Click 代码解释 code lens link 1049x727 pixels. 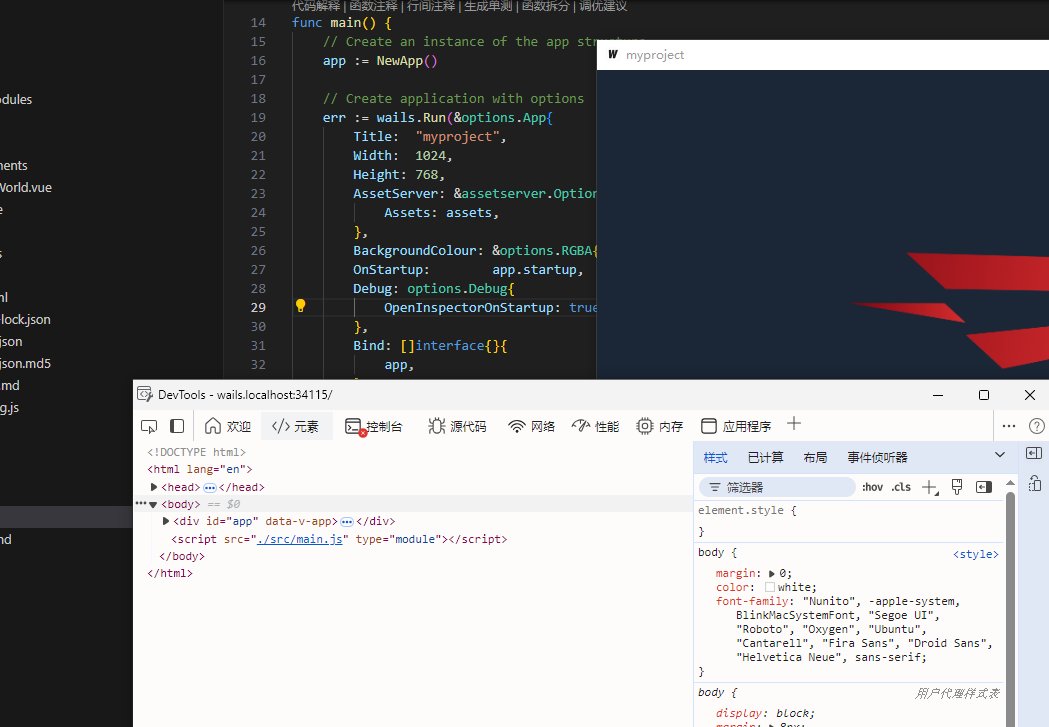316,6
